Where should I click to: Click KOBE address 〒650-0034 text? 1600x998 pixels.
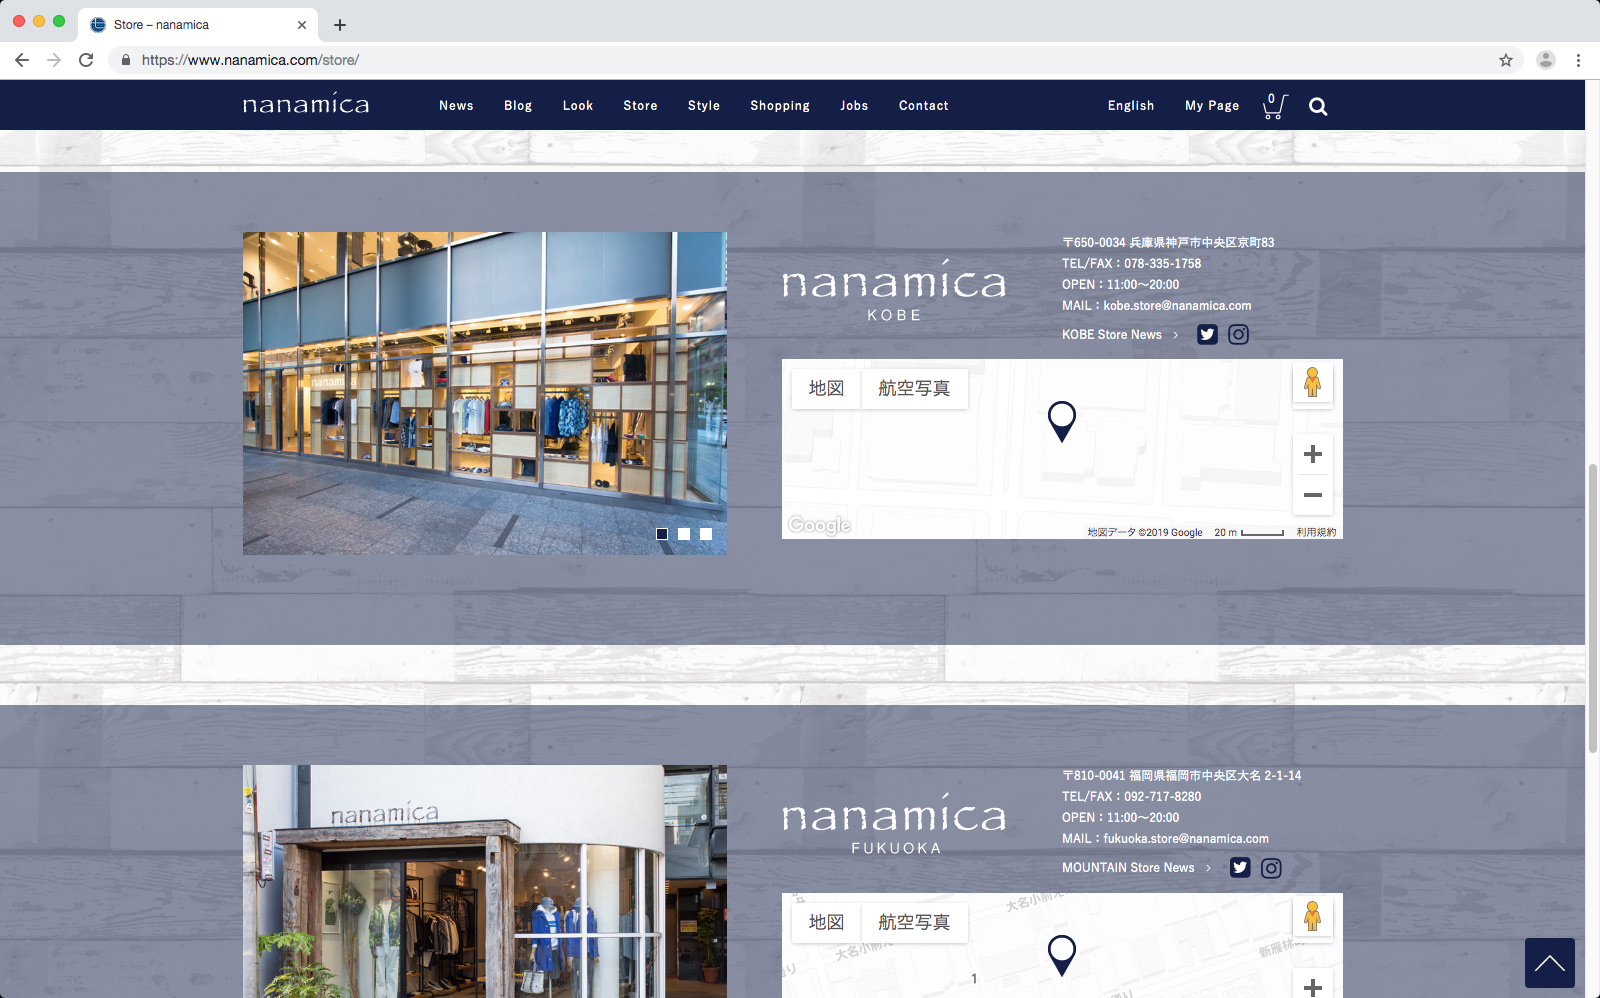pos(1168,243)
